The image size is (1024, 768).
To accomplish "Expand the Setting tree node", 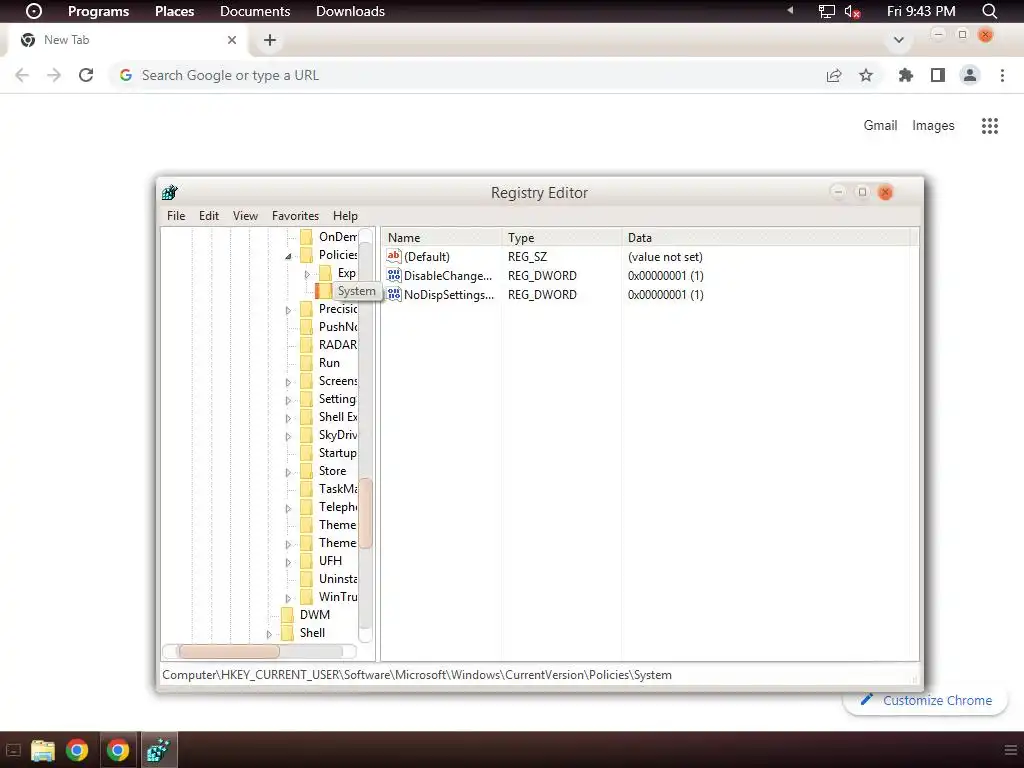I will (x=288, y=400).
